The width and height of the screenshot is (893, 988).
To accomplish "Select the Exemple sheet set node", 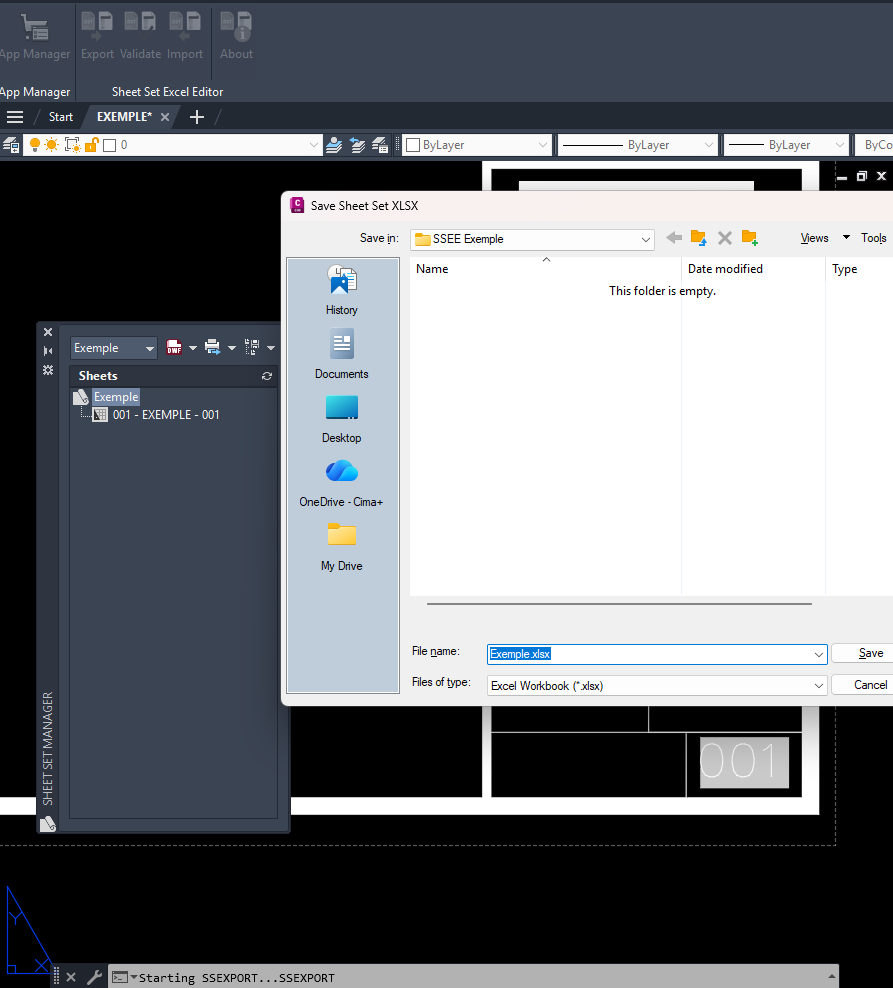I will click(x=116, y=396).
